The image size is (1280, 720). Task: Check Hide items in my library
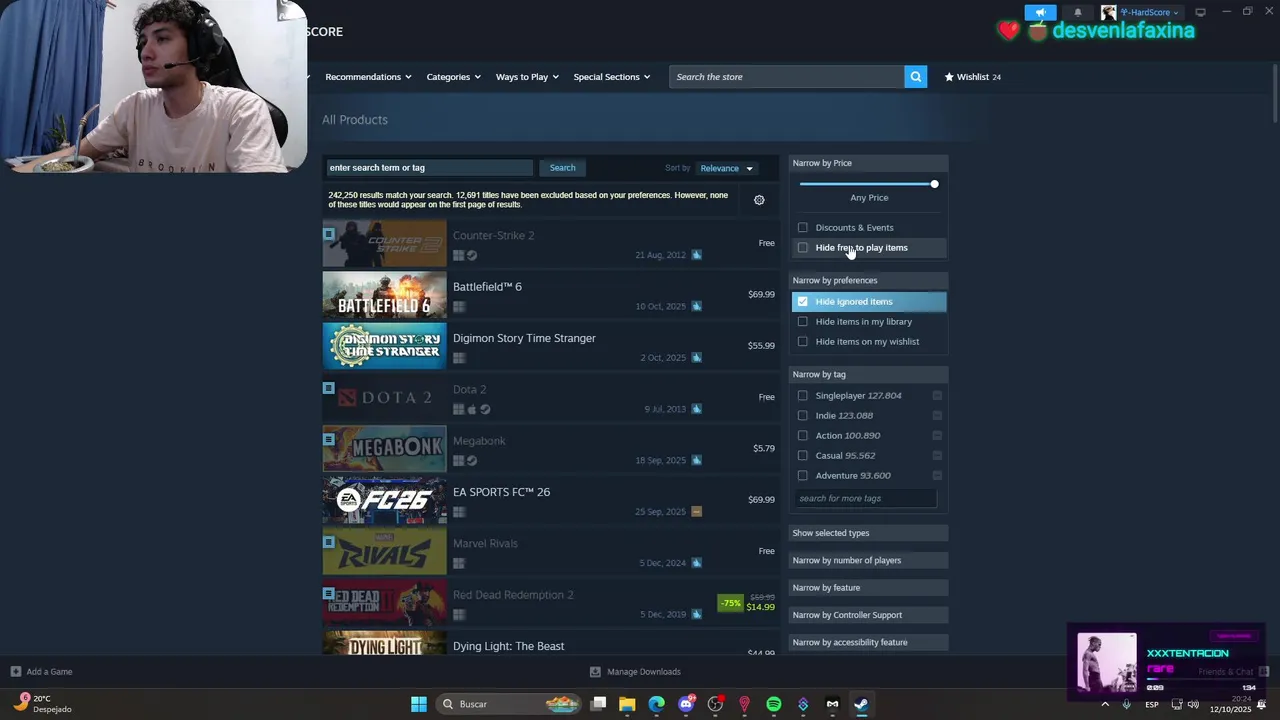[802, 322]
